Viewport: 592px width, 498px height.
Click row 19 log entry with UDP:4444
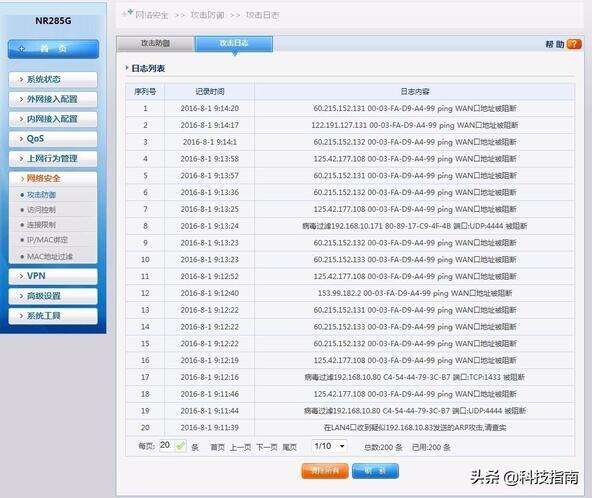coord(415,410)
